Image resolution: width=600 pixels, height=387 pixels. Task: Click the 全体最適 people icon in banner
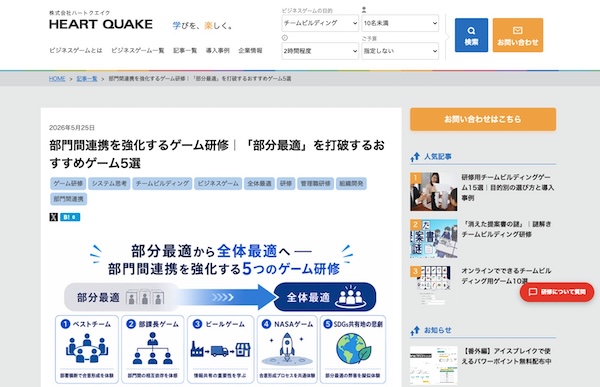(x=351, y=297)
